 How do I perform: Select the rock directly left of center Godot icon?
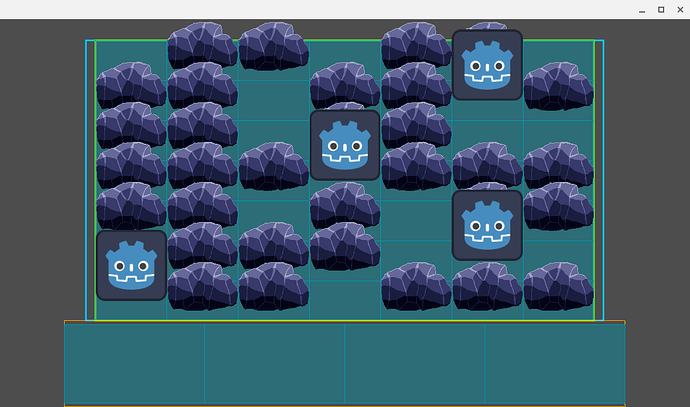coord(273,166)
